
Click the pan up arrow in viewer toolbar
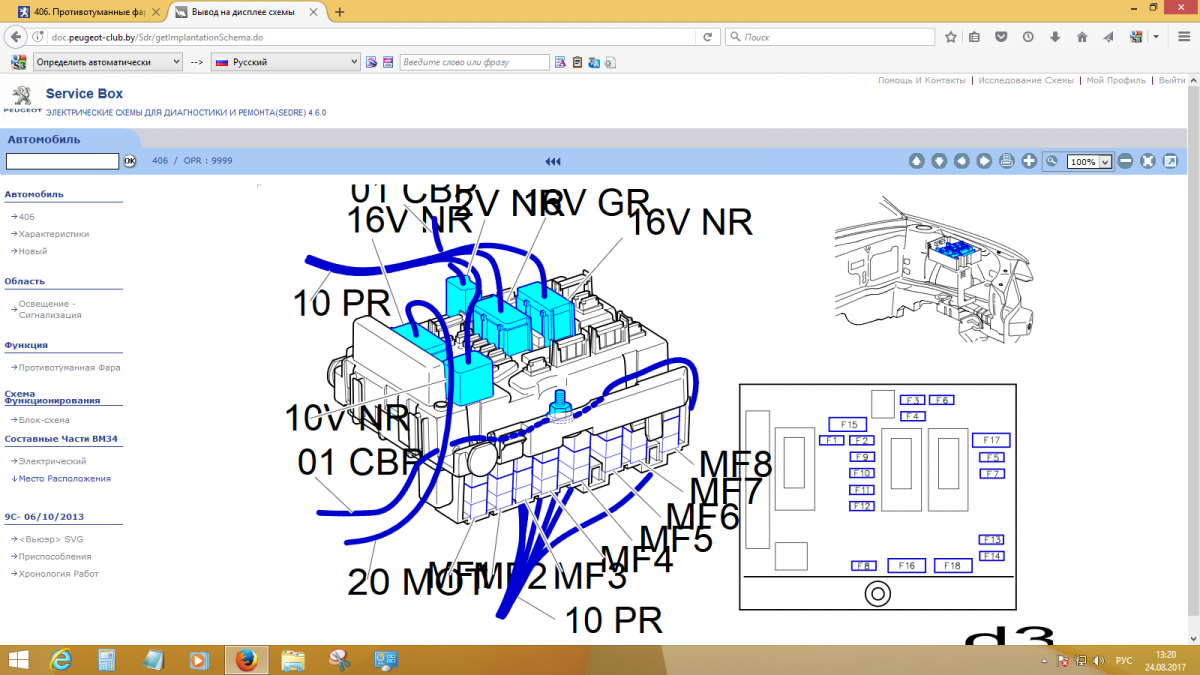click(x=917, y=161)
